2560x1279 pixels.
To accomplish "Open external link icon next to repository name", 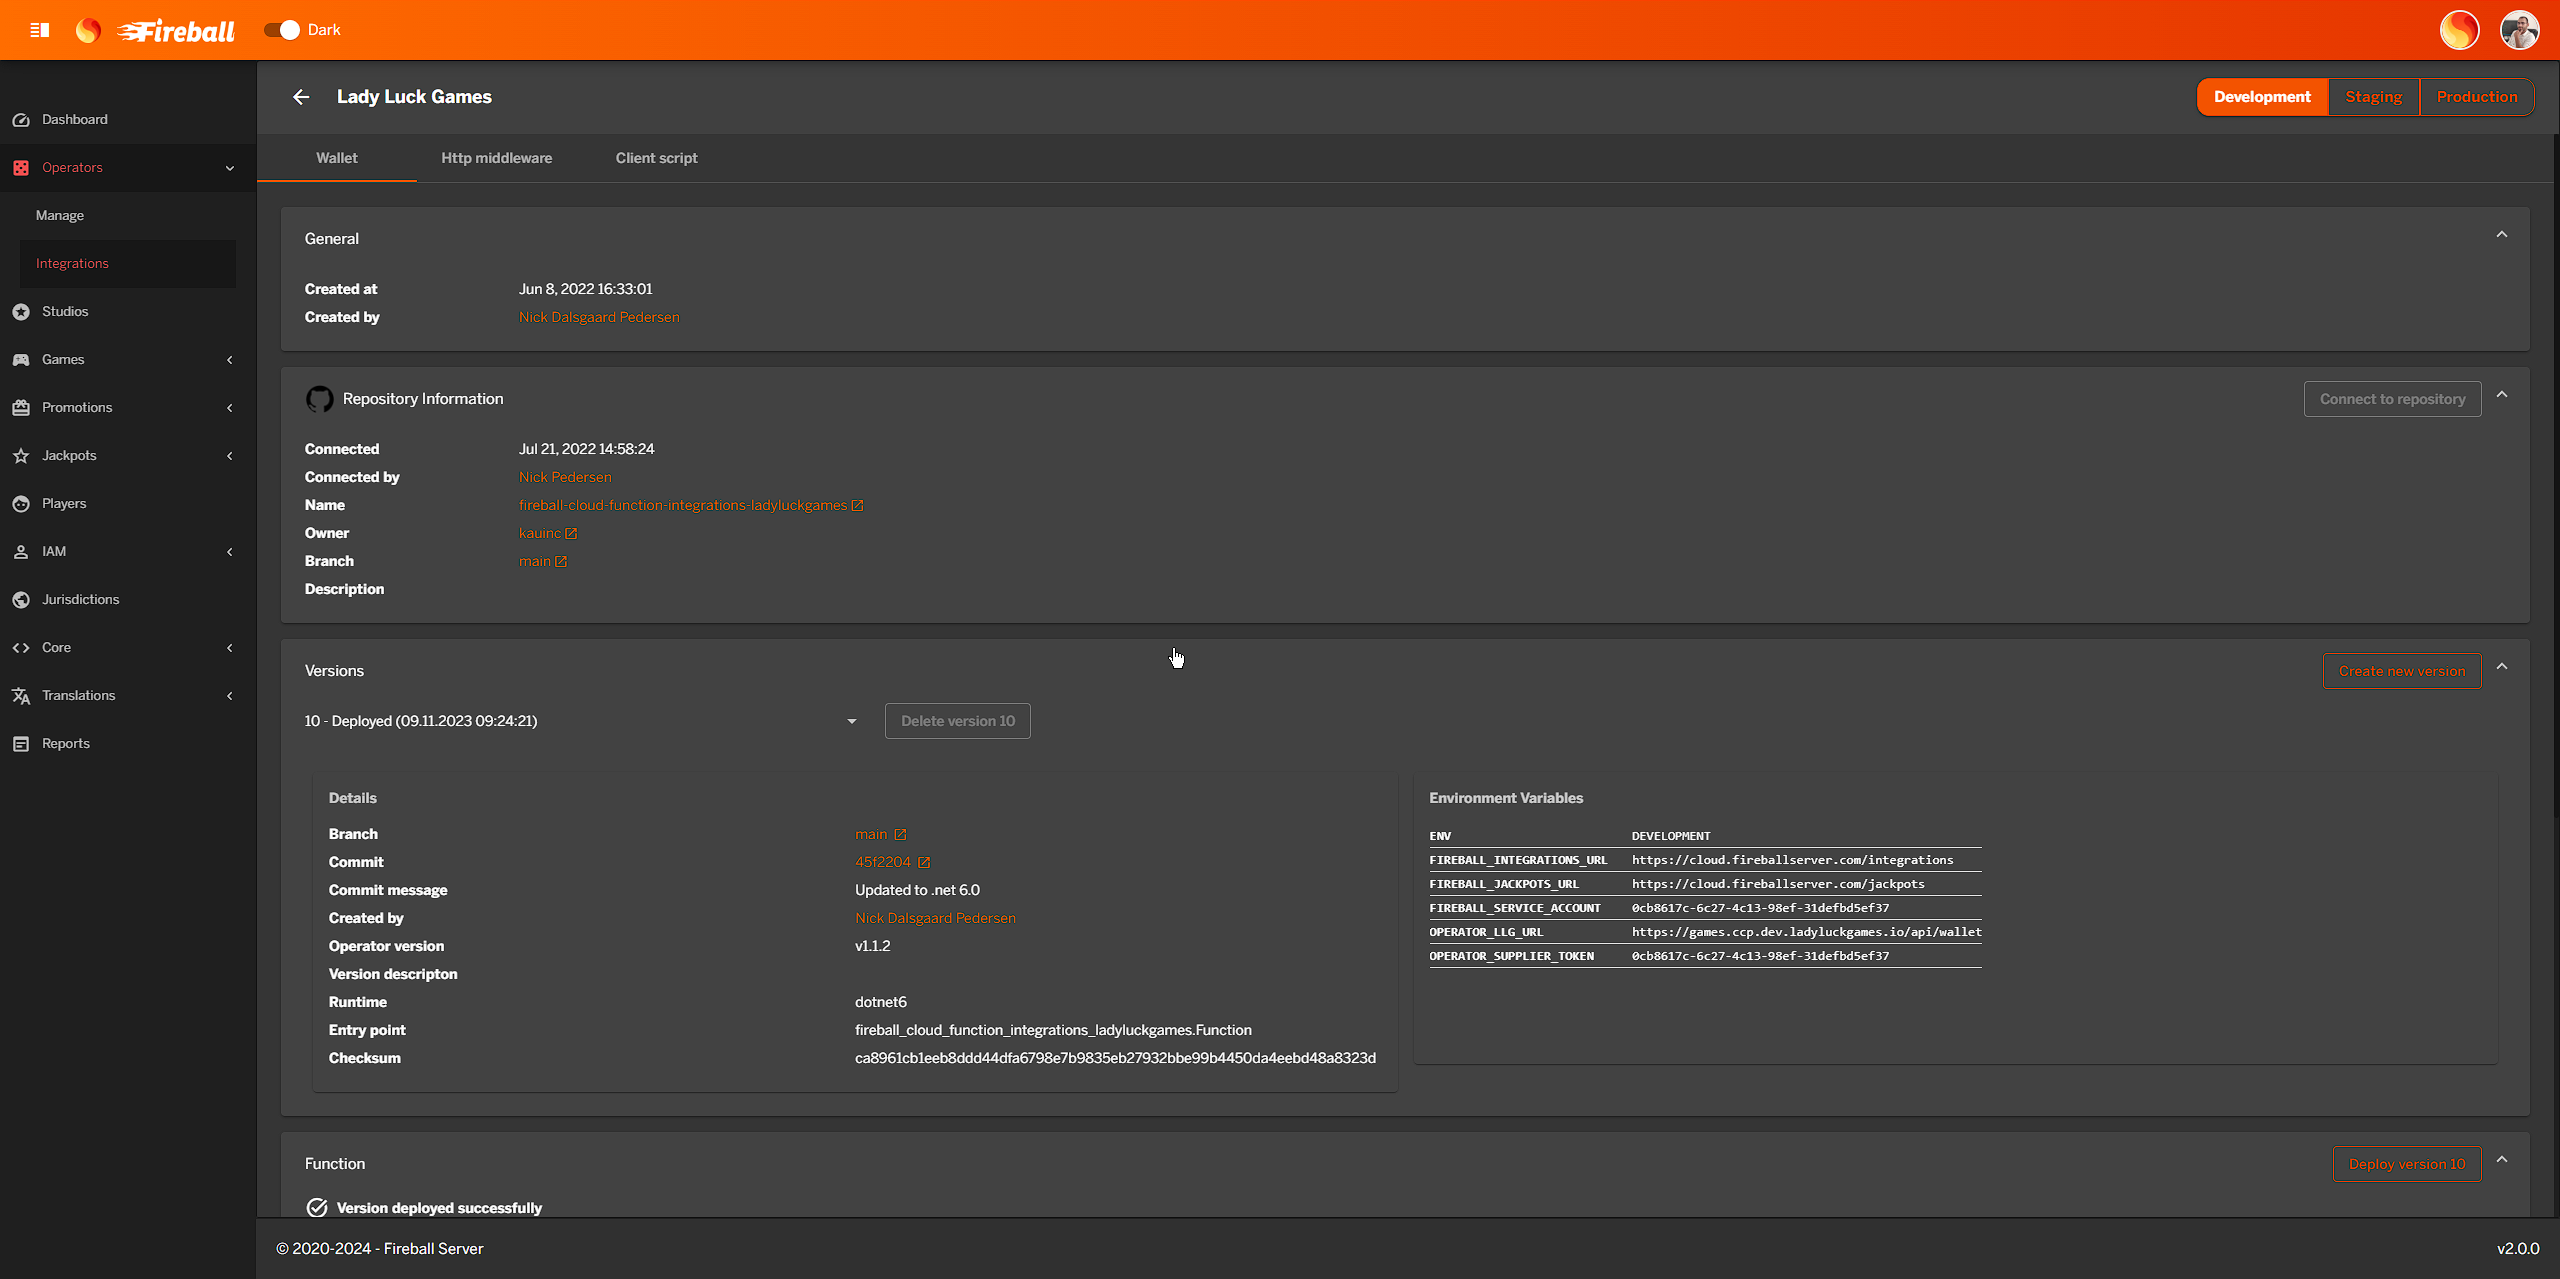I will [x=857, y=506].
